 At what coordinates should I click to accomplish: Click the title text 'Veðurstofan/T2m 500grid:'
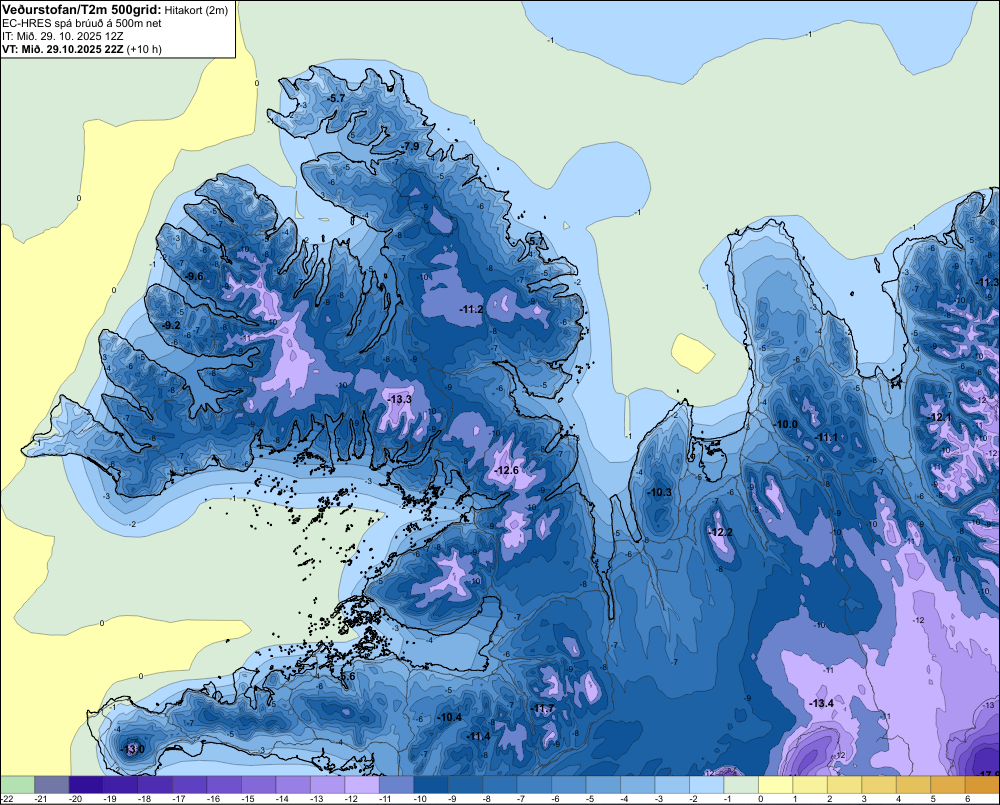click(82, 10)
